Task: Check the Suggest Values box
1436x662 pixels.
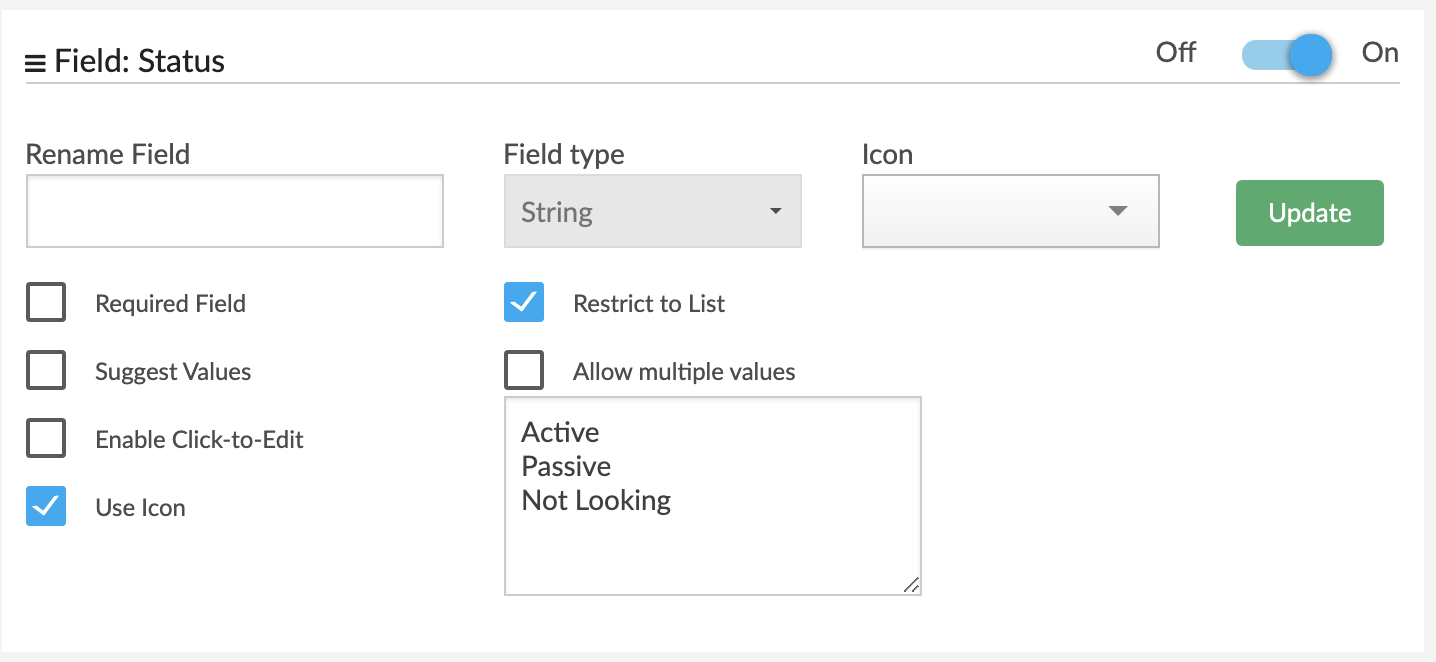Action: [x=46, y=371]
